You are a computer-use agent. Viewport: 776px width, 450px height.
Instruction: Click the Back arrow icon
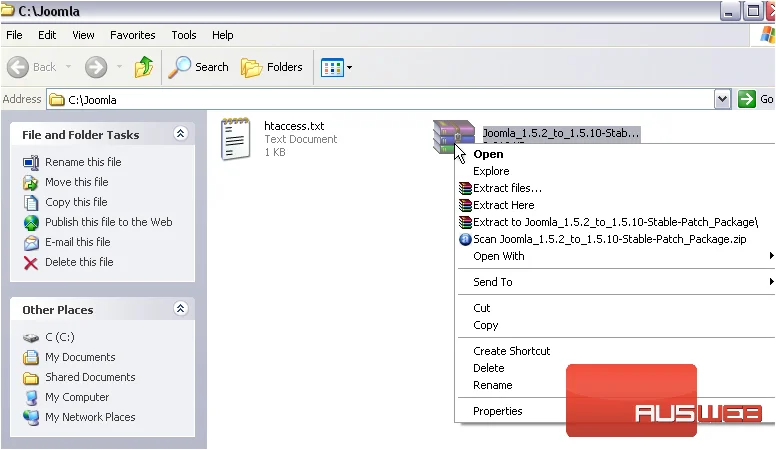click(x=18, y=67)
